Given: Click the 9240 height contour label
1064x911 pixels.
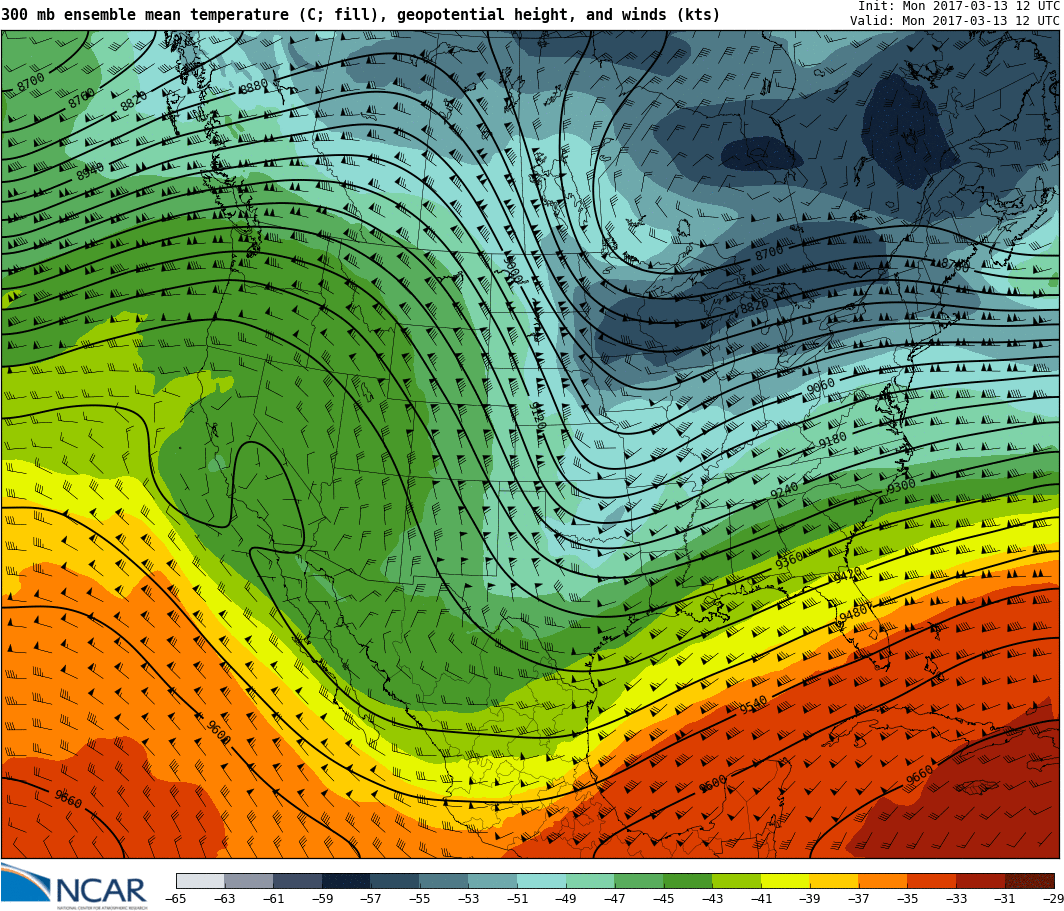Looking at the screenshot, I should [784, 490].
